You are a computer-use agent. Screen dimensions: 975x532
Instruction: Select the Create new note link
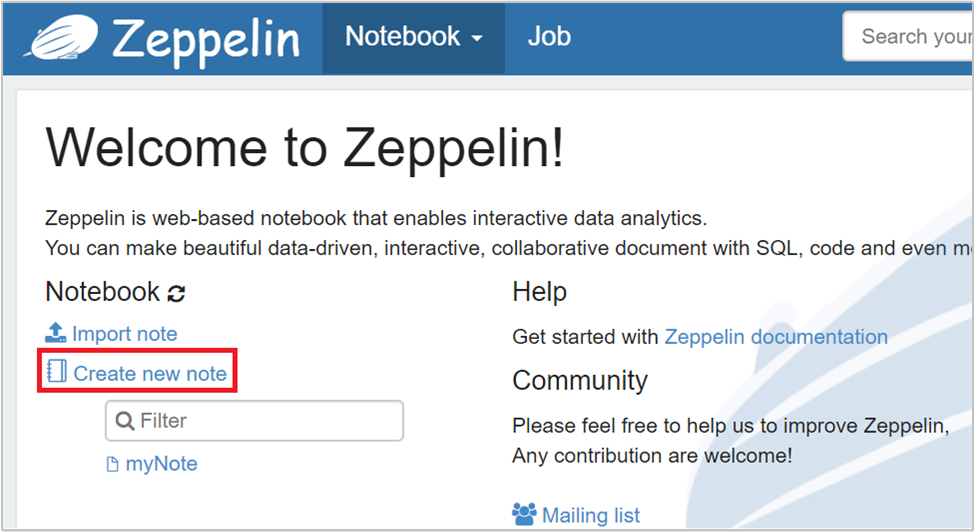(150, 374)
